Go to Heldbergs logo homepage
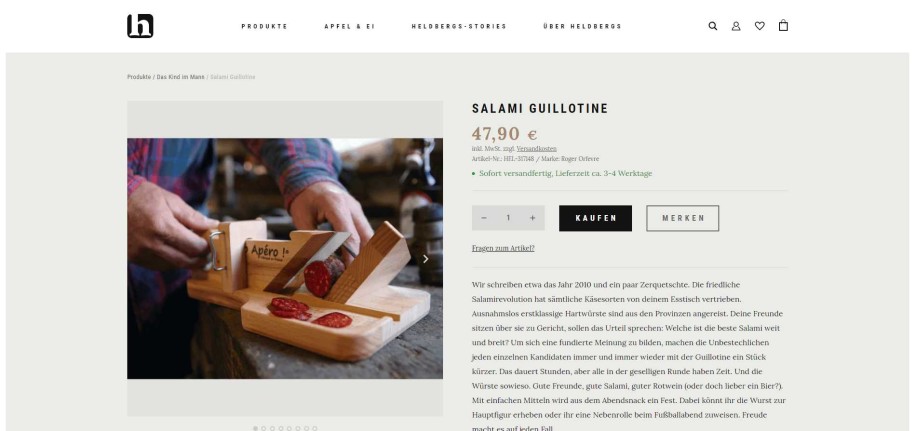 tap(140, 26)
